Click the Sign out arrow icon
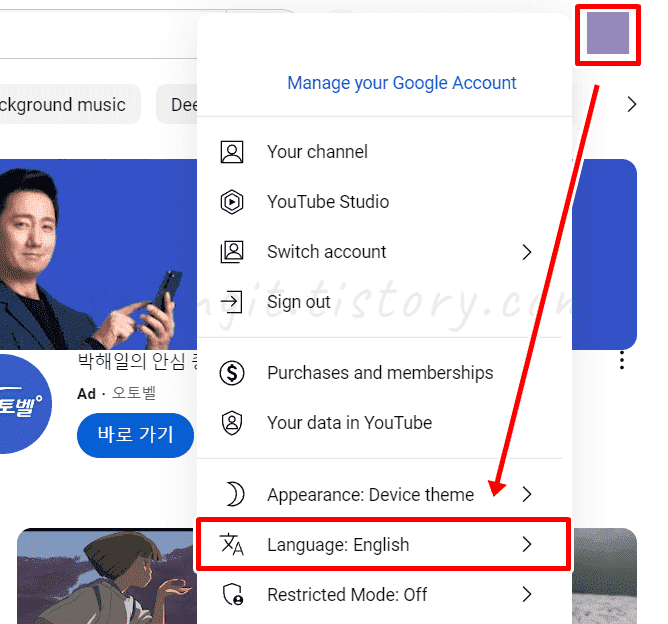 coord(231,302)
